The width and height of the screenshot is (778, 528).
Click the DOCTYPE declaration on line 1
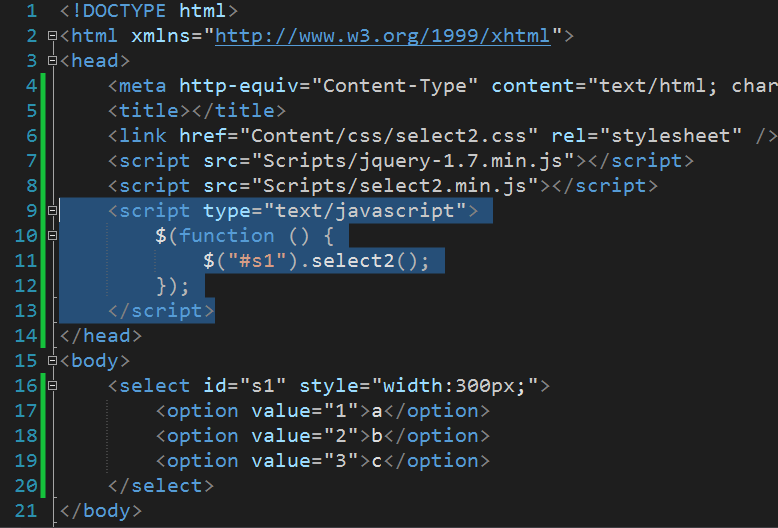[x=149, y=11]
